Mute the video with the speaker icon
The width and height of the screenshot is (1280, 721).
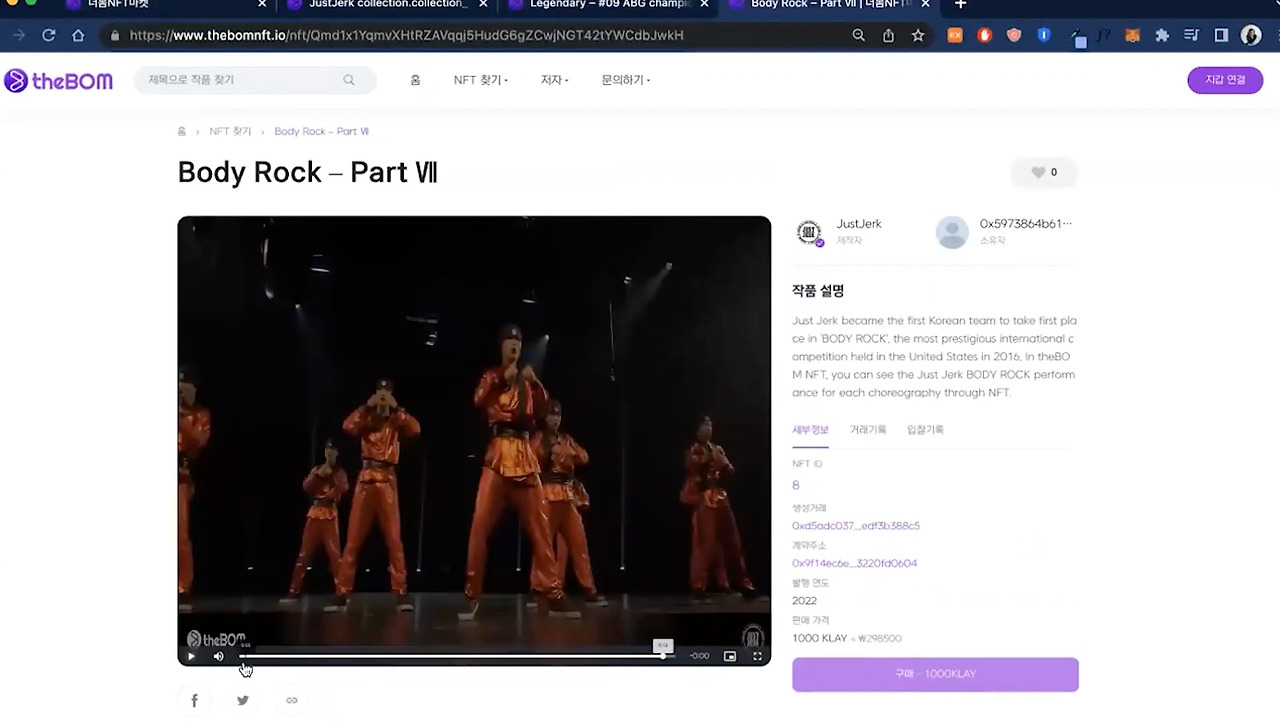[x=218, y=656]
